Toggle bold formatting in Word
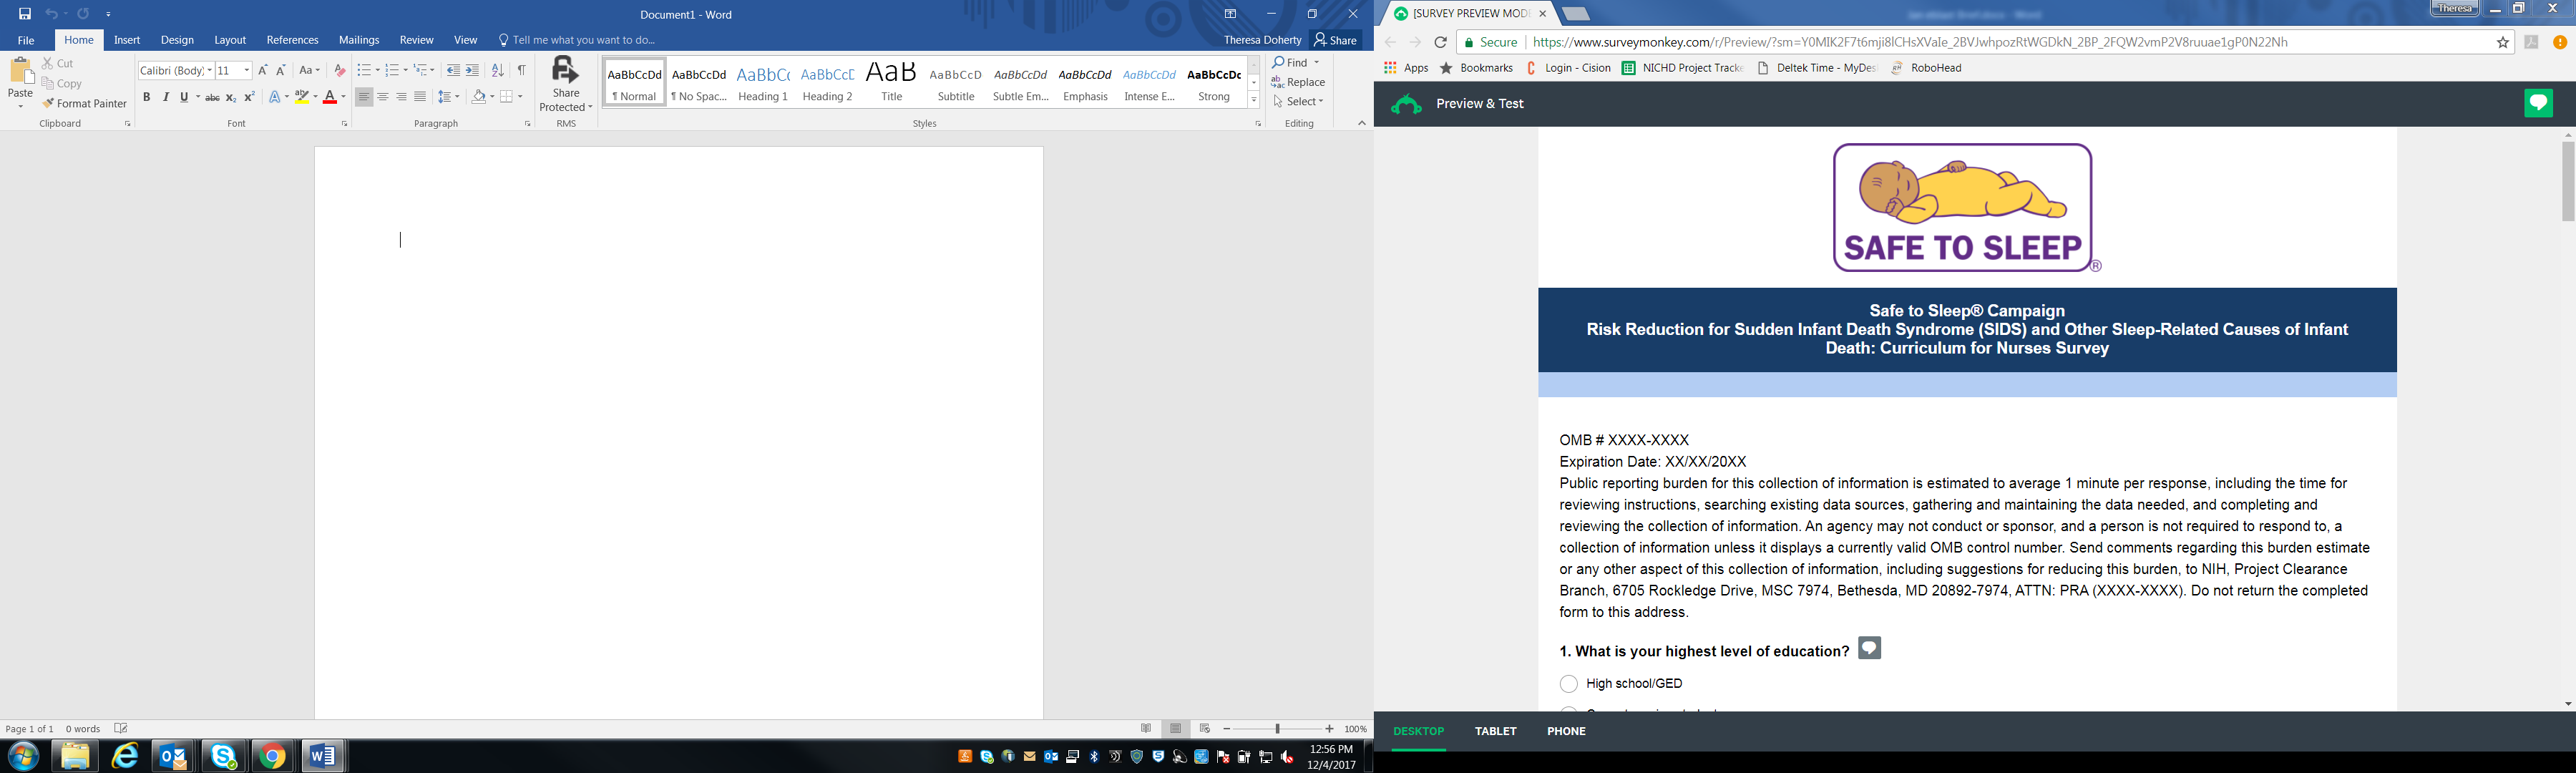Image resolution: width=2576 pixels, height=773 pixels. pyautogui.click(x=146, y=97)
